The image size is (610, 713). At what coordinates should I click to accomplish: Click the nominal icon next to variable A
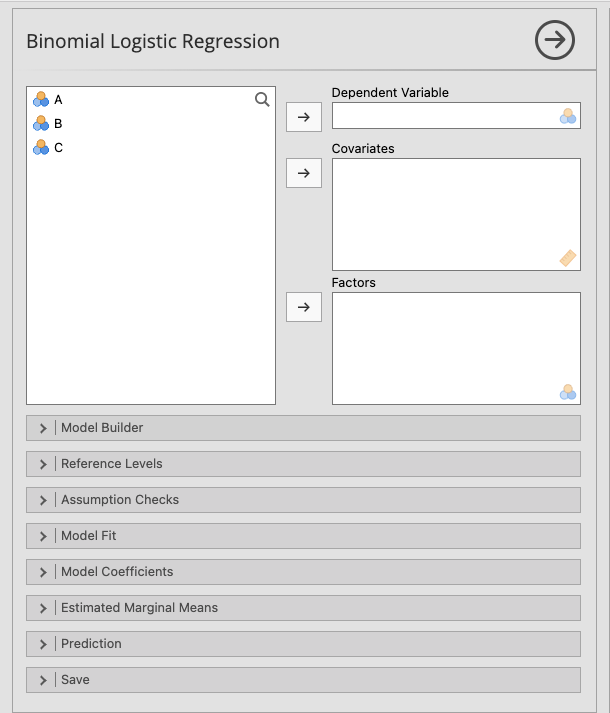pyautogui.click(x=41, y=99)
